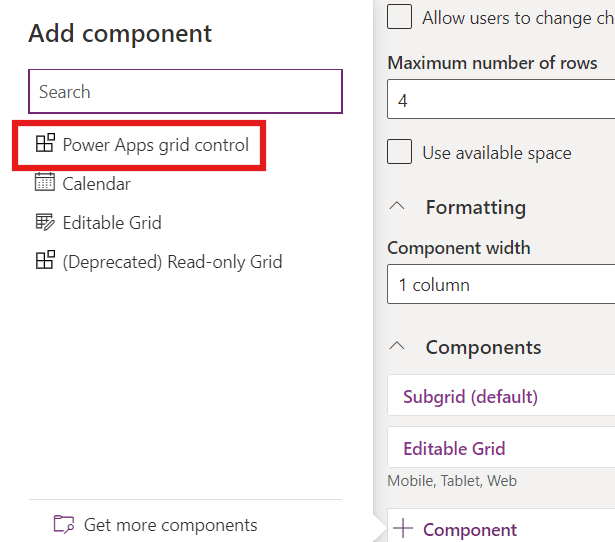The image size is (615, 542).
Task: Choose Calendar from the component list
Action: click(96, 184)
